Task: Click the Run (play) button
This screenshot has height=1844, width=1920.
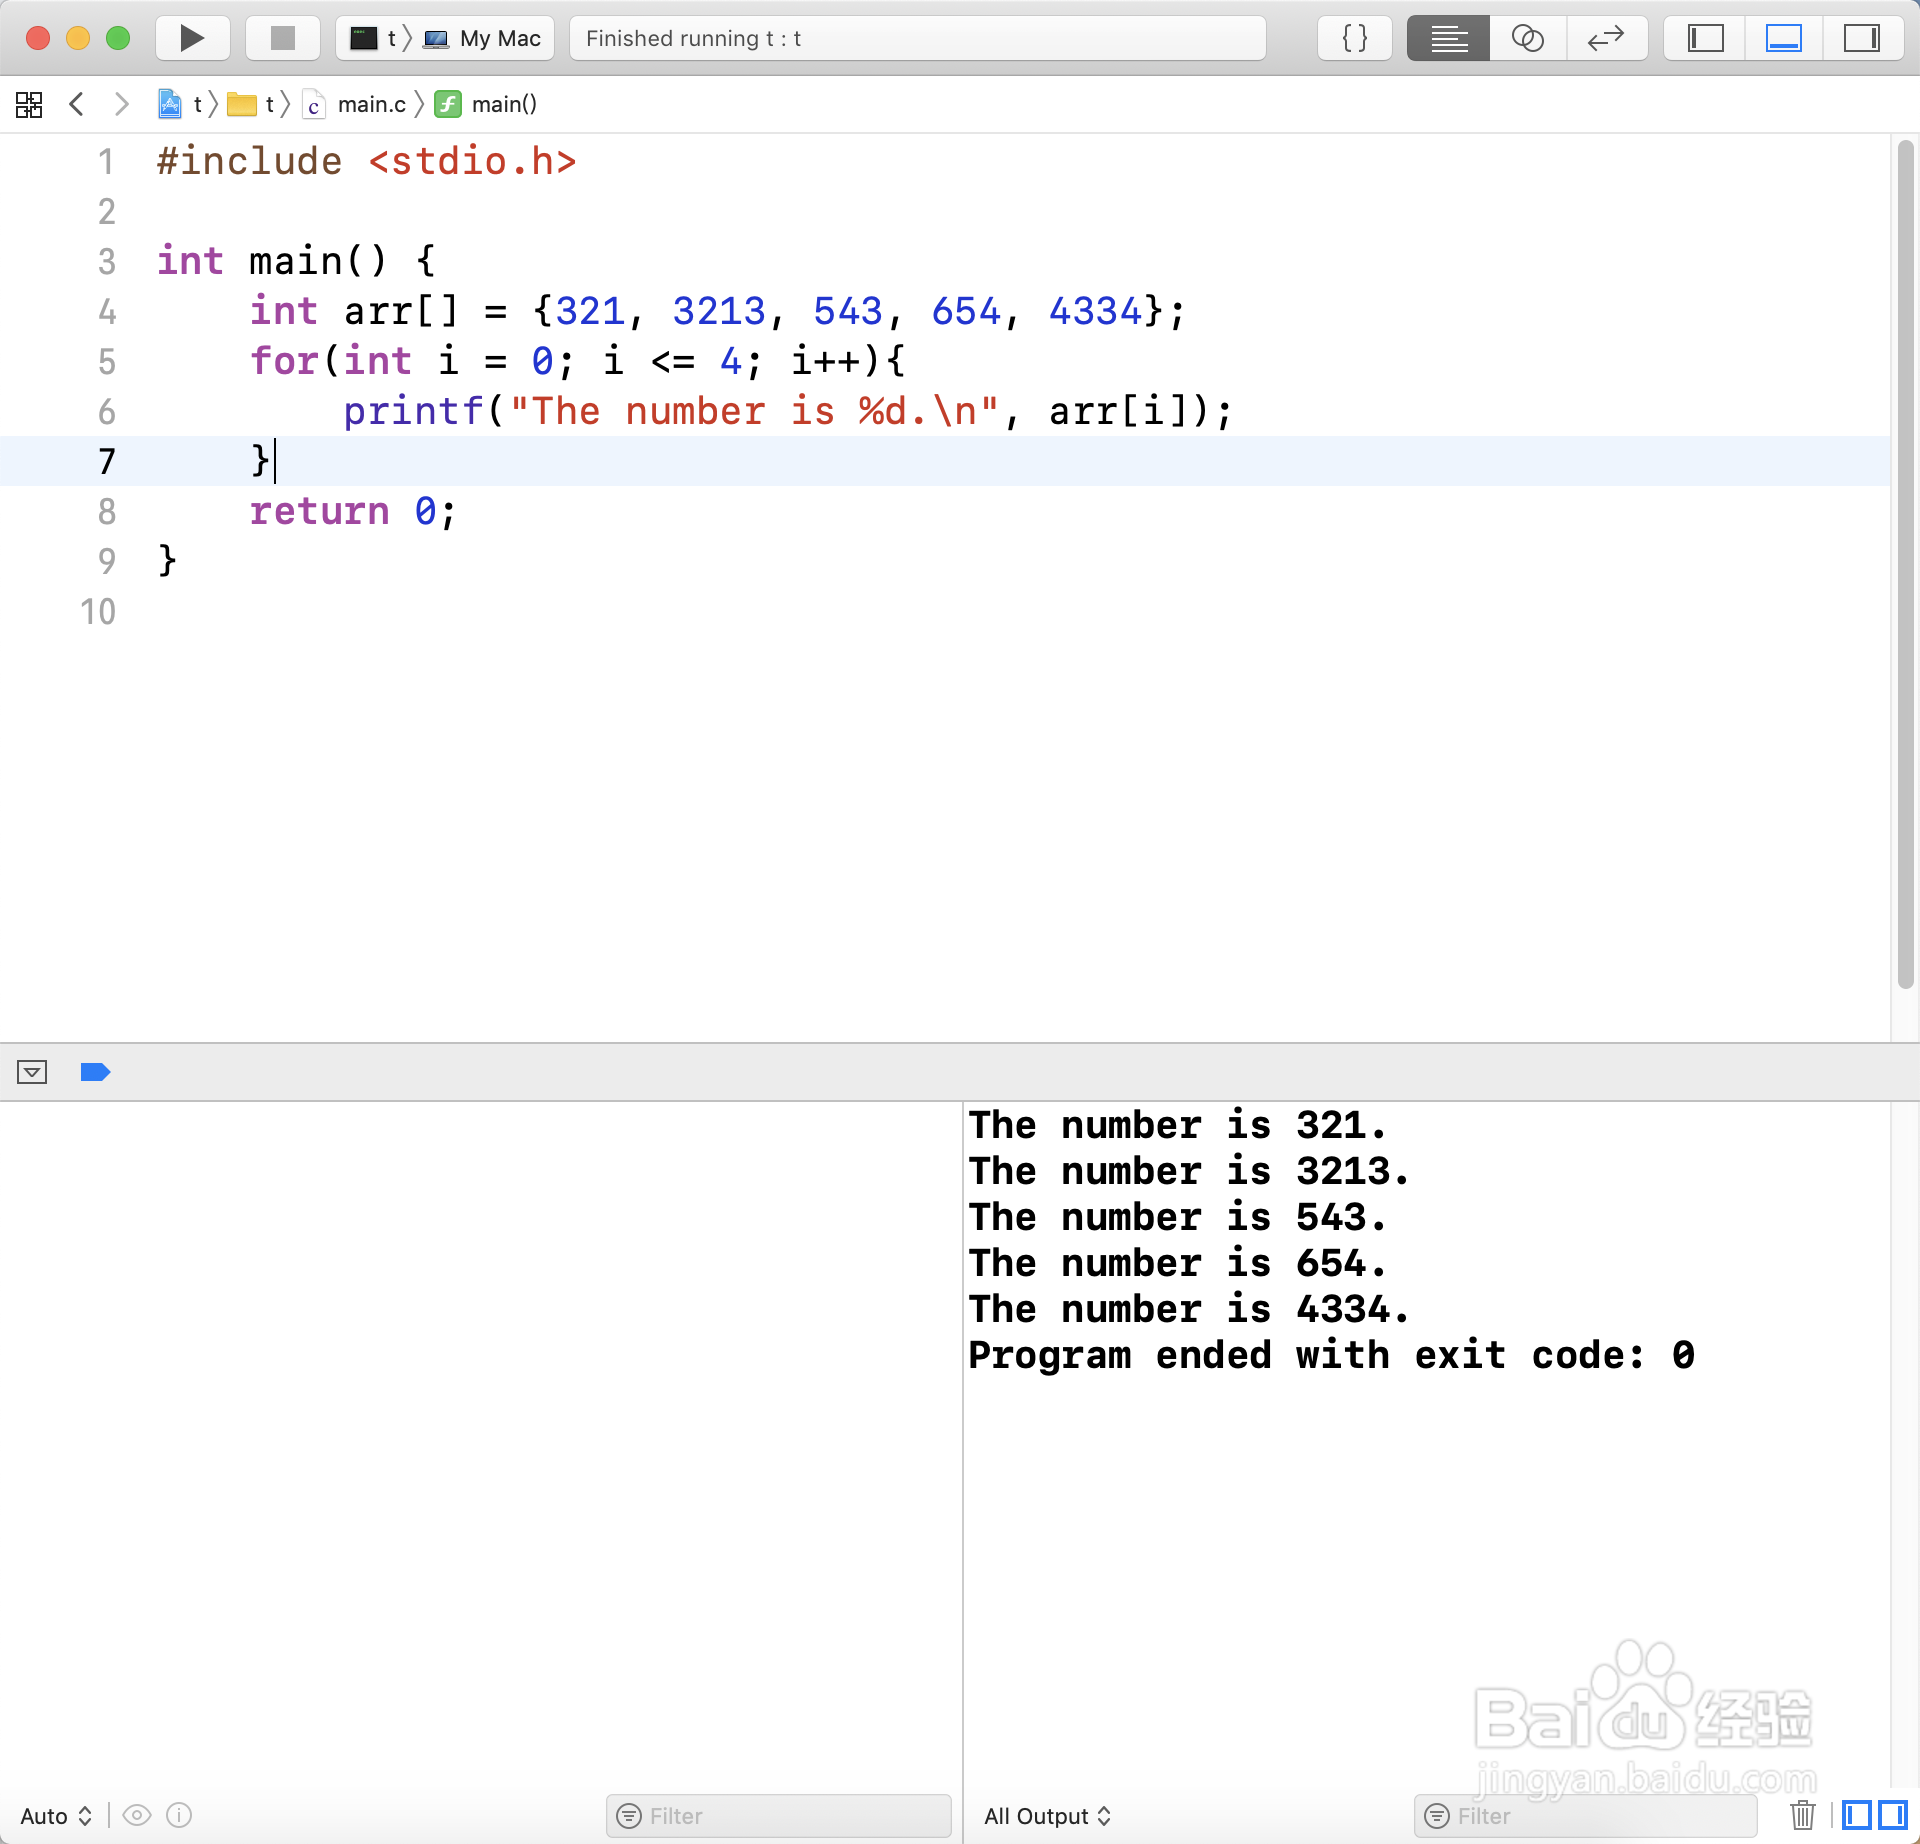Action: 192,38
